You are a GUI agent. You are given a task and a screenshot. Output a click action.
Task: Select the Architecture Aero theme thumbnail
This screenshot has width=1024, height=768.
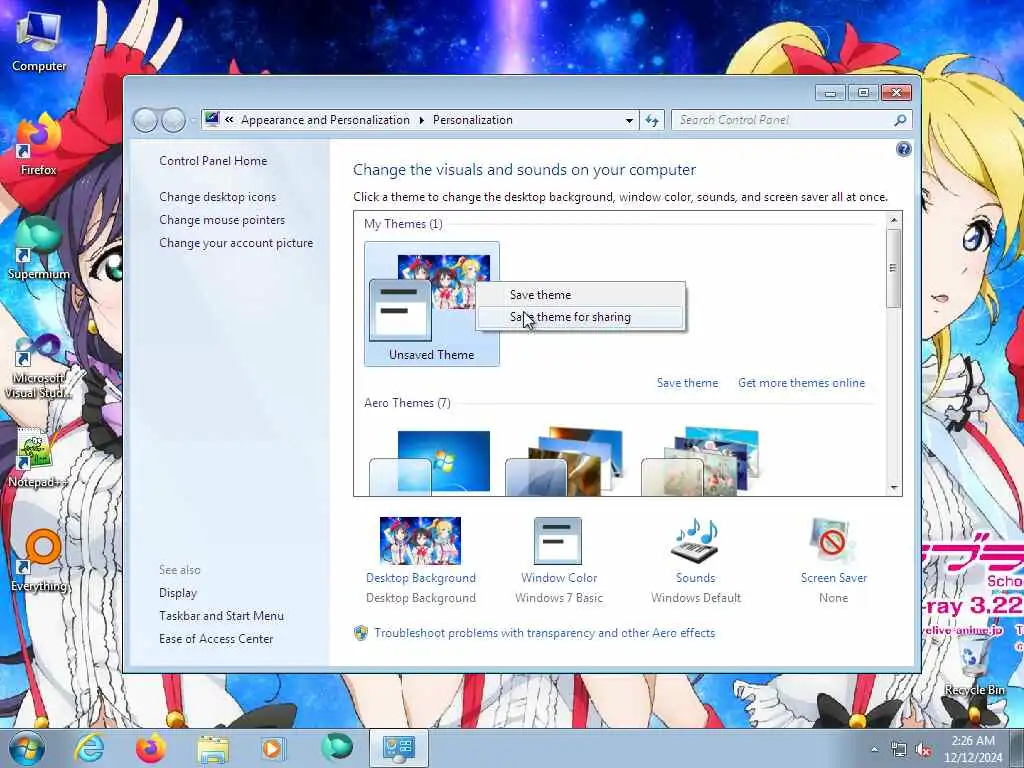click(x=566, y=461)
